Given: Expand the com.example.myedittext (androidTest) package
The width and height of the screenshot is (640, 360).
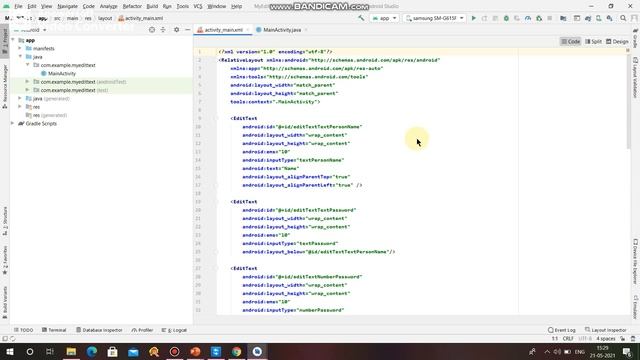Looking at the screenshot, I should coord(27,82).
